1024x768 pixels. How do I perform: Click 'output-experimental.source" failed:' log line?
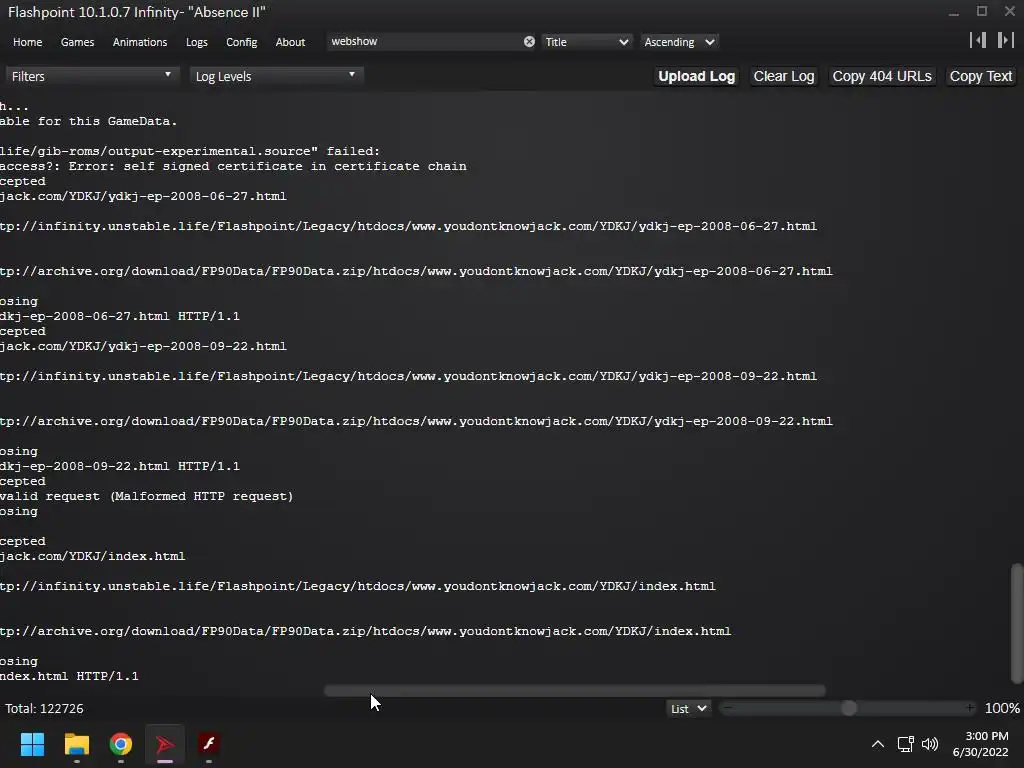pos(190,151)
